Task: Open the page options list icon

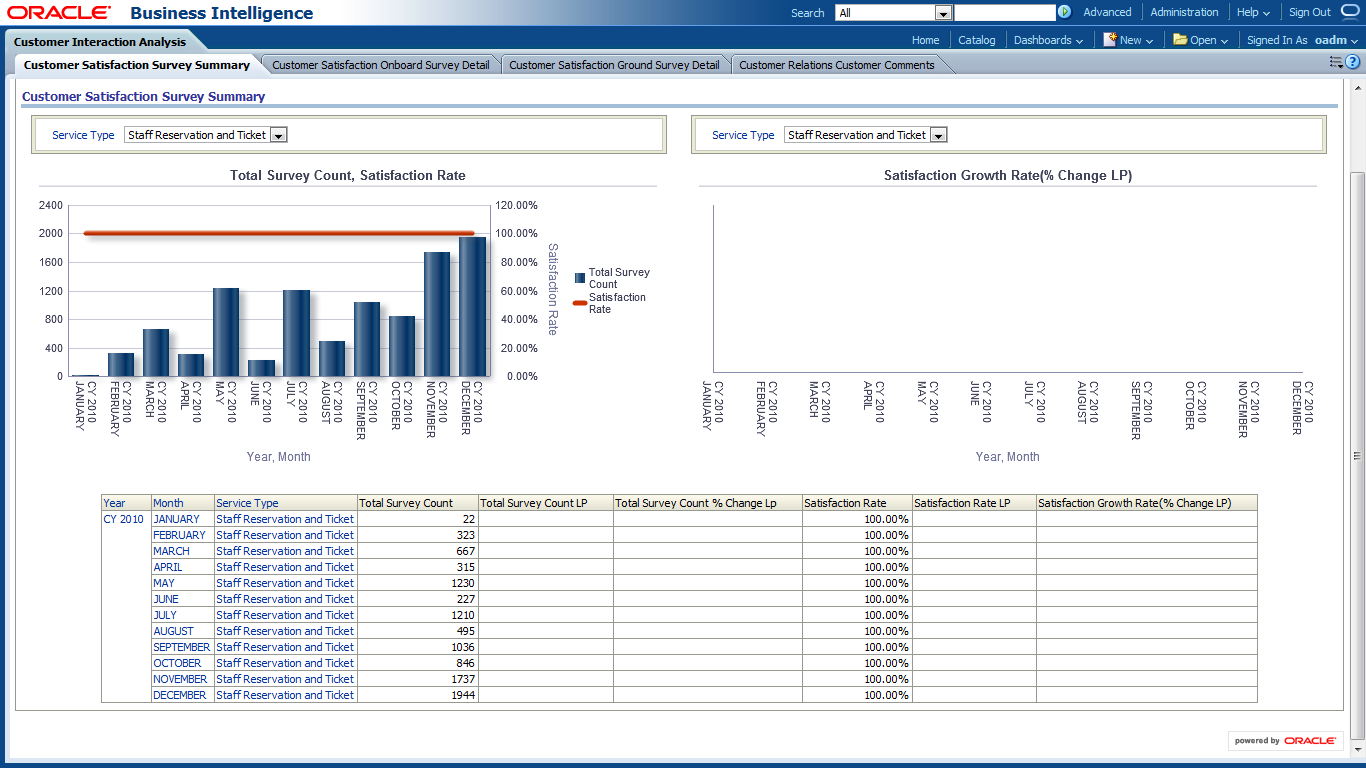Action: [x=1336, y=62]
